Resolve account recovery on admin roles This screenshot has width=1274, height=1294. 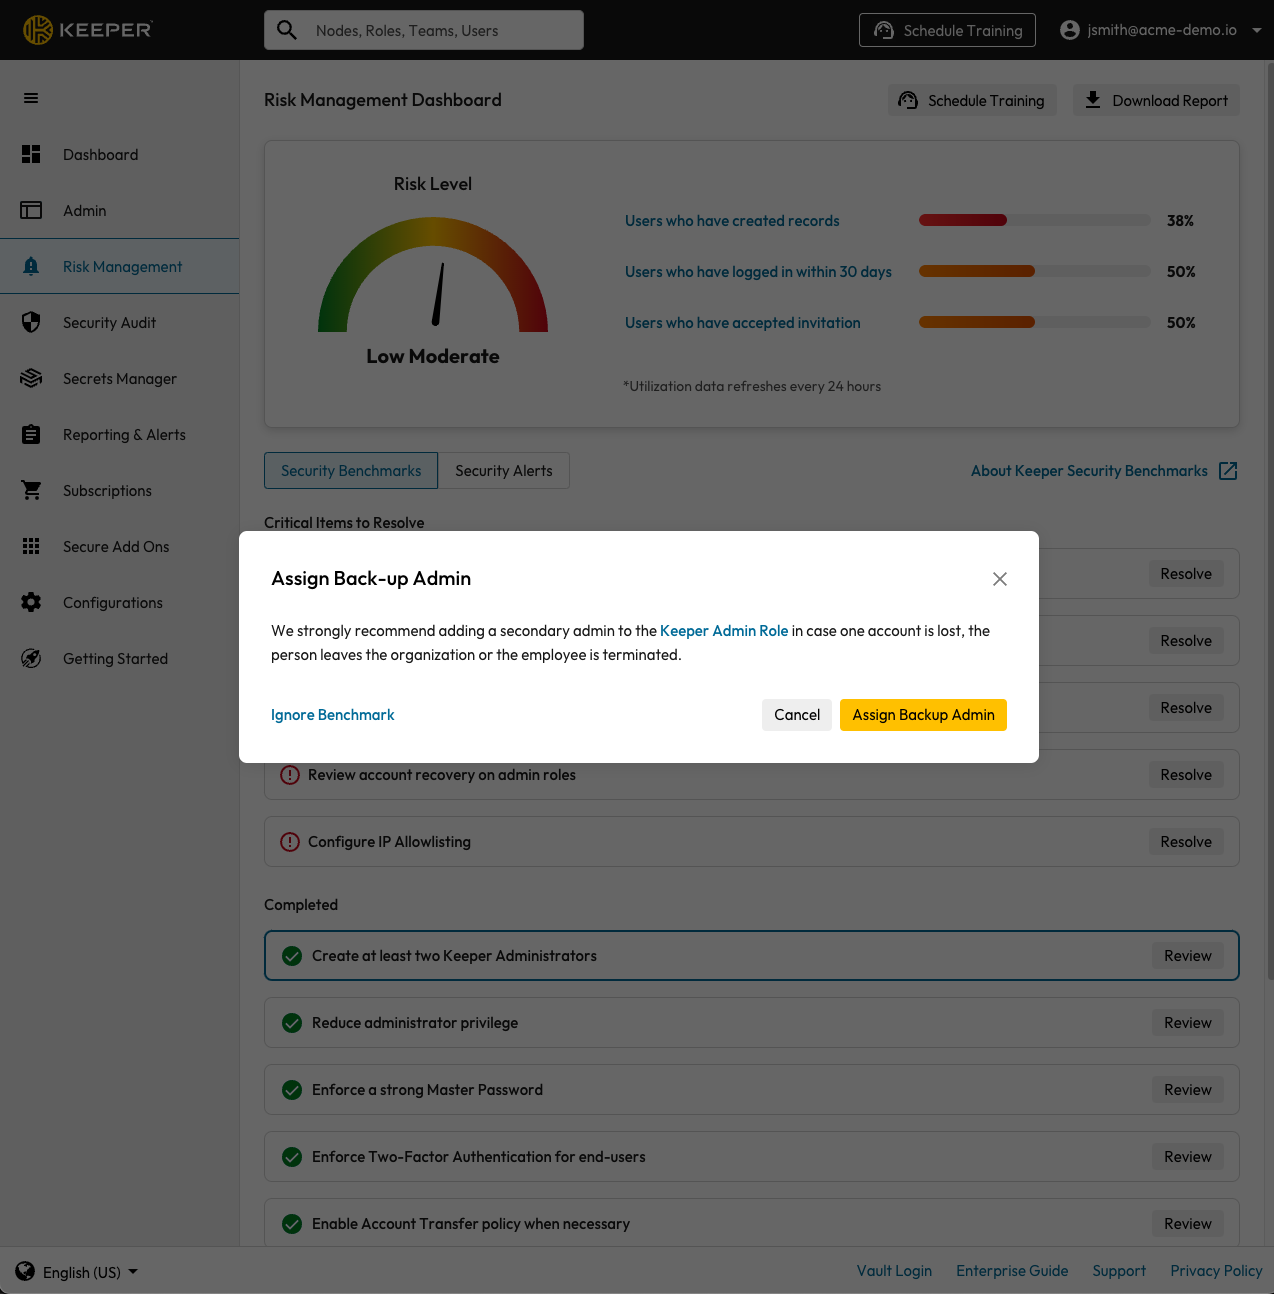pyautogui.click(x=1186, y=775)
